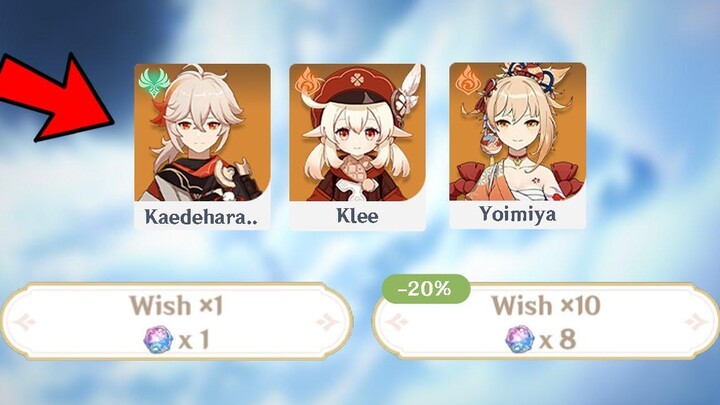Click the "Kaedehara.." name label
This screenshot has width=720, height=405.
coord(201,217)
